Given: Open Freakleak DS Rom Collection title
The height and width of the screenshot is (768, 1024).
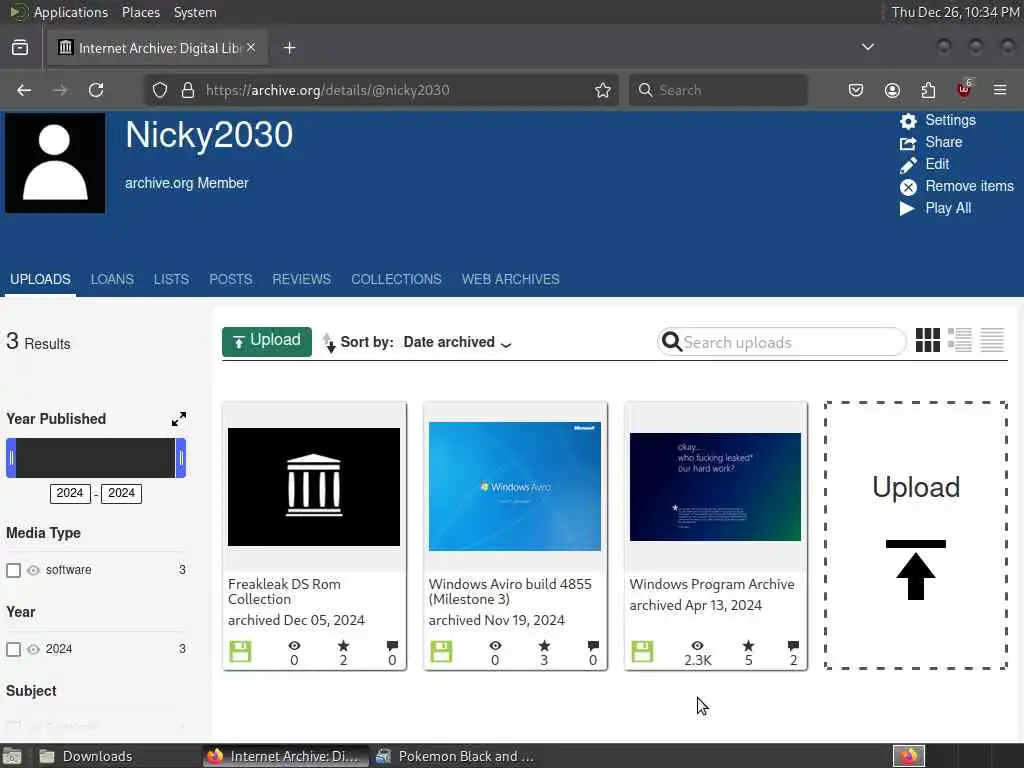Looking at the screenshot, I should tap(284, 592).
